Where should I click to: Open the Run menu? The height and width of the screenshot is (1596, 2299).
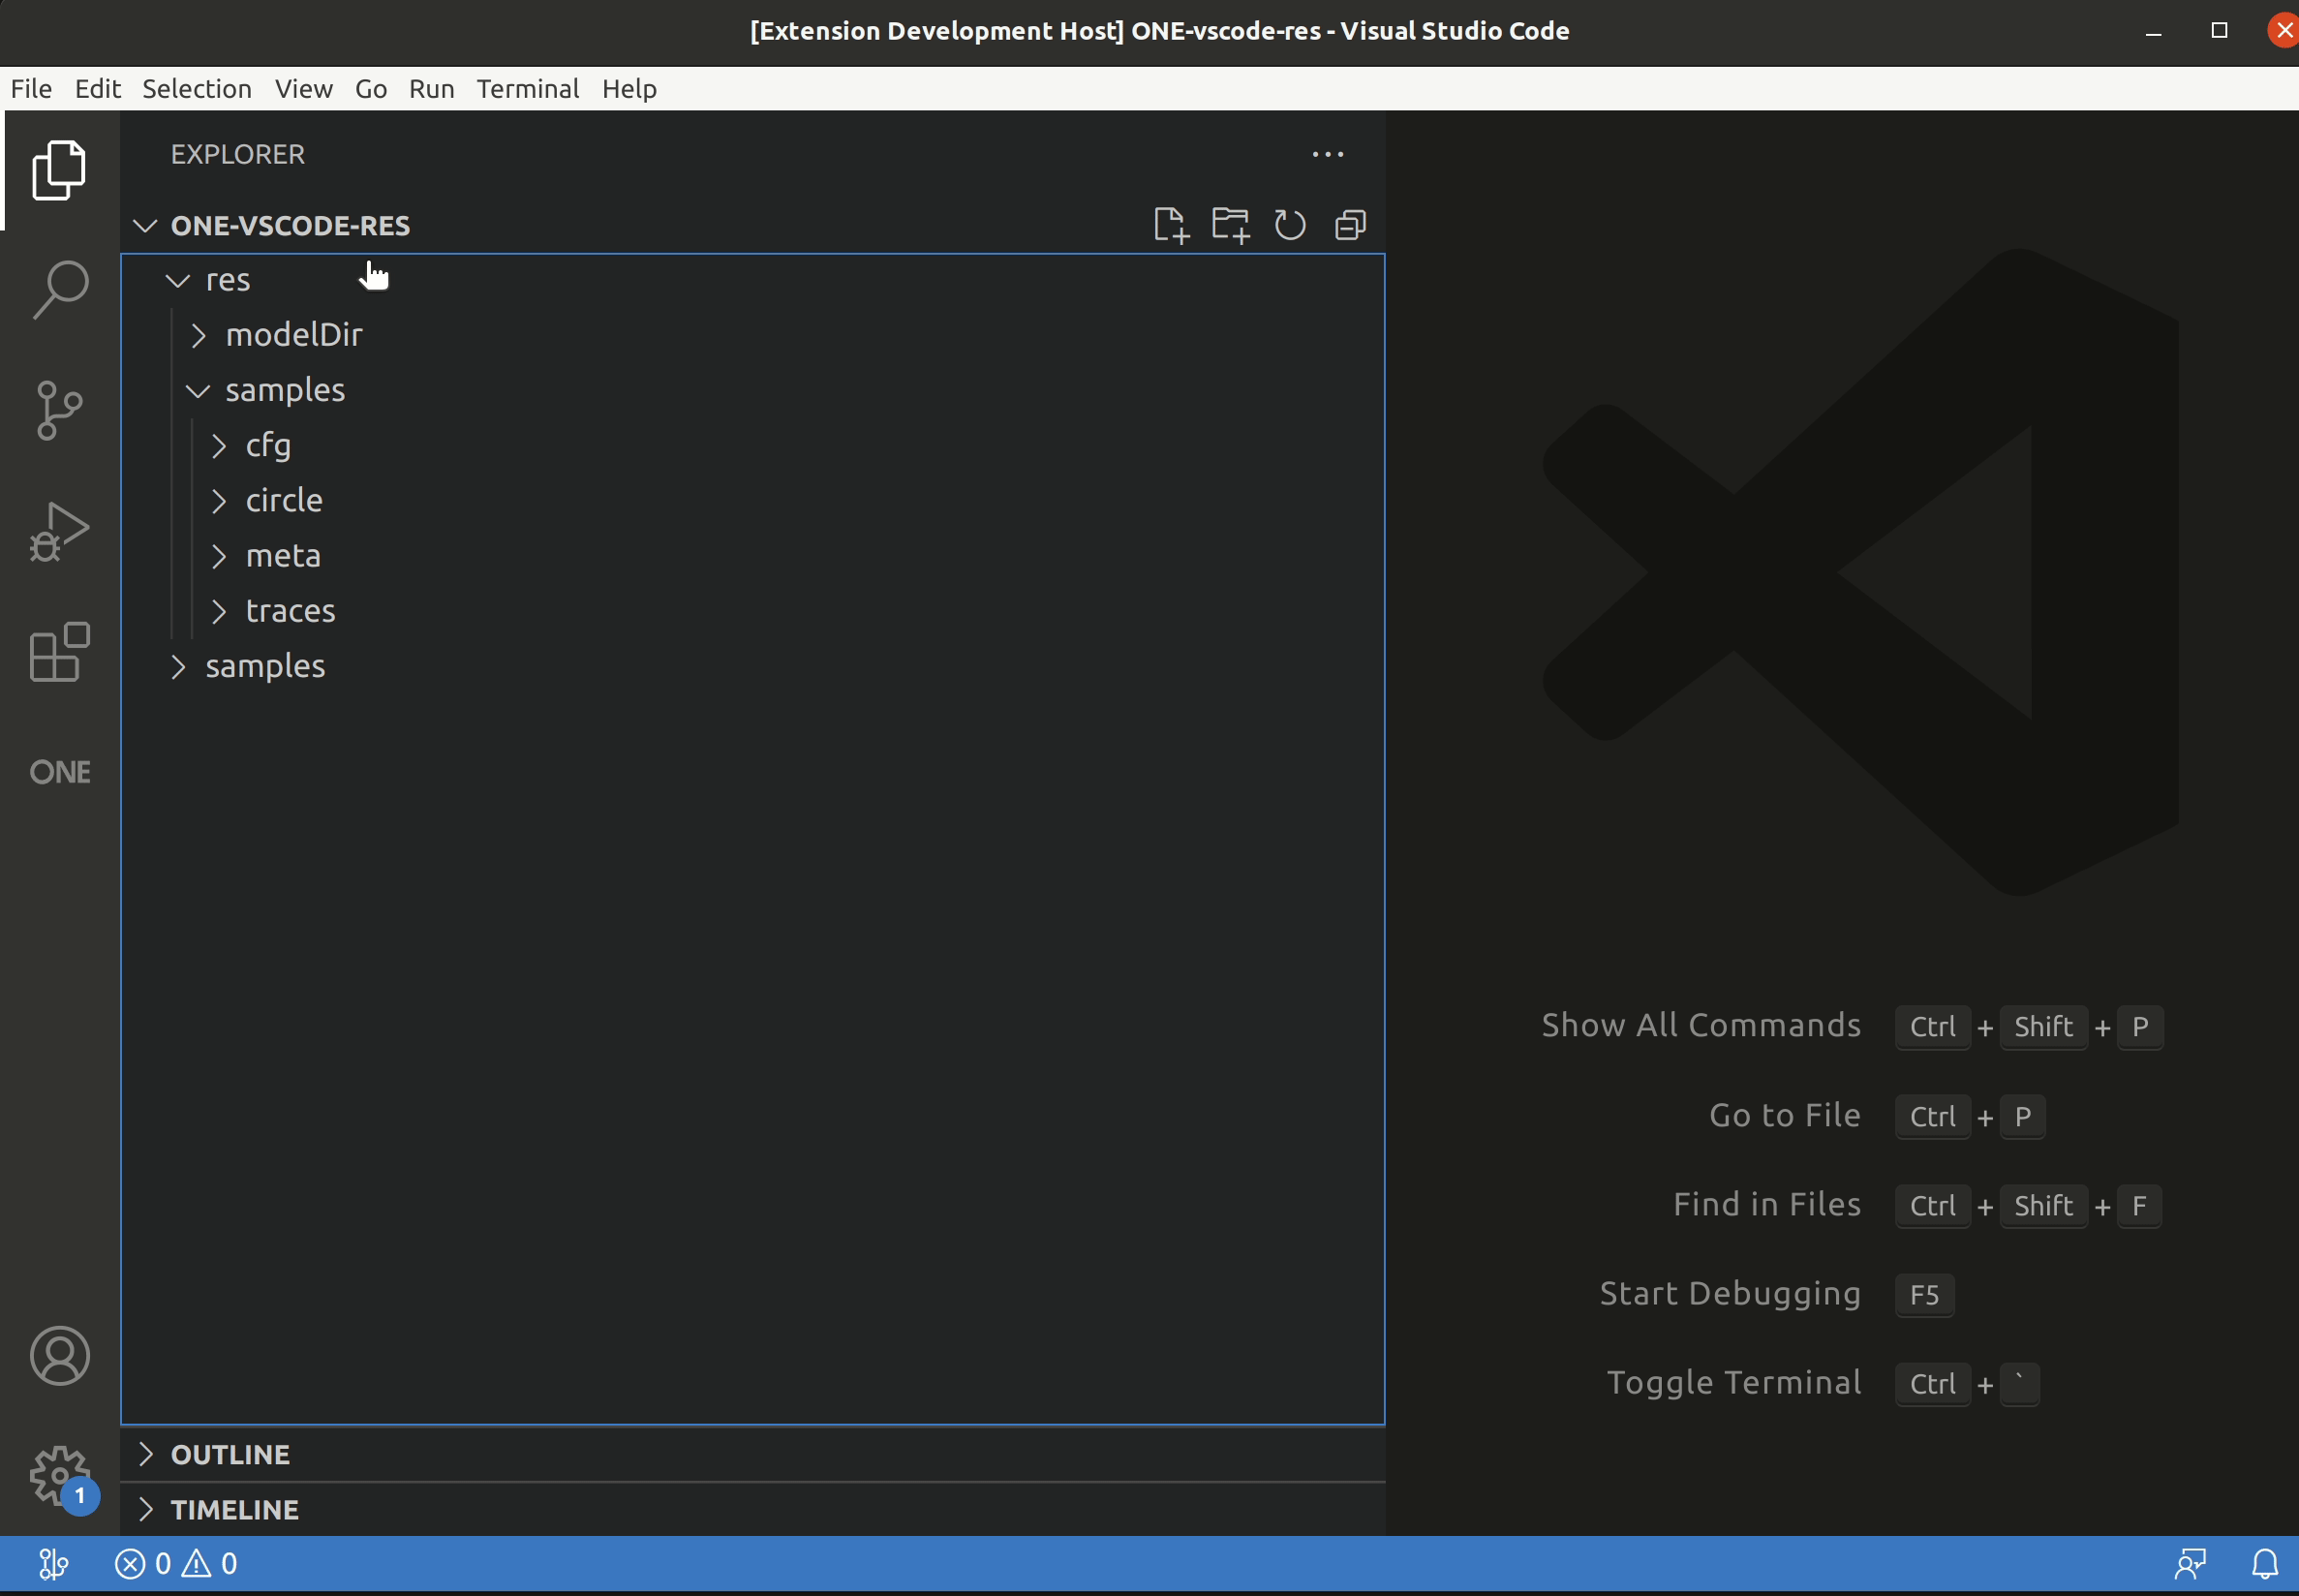(x=430, y=88)
